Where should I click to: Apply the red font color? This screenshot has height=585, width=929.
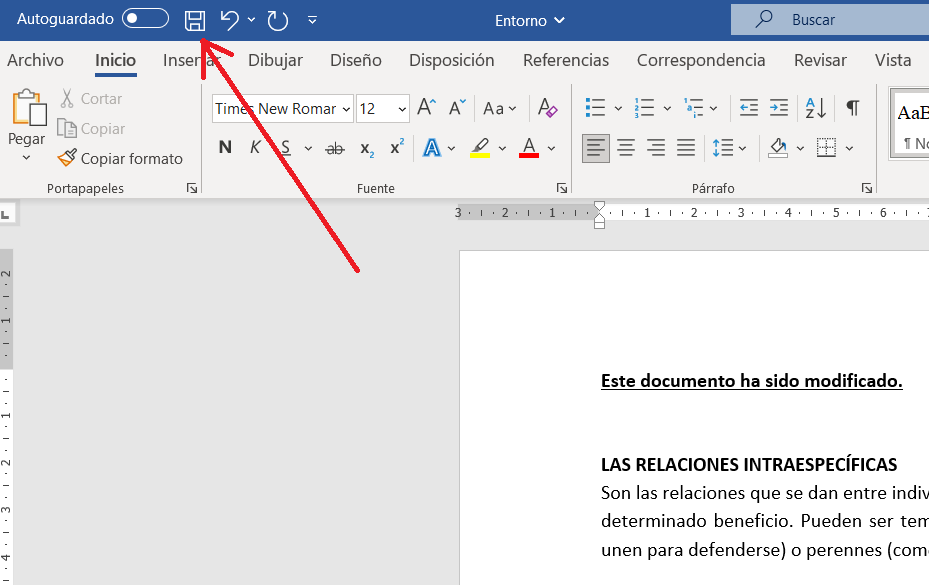tap(528, 148)
